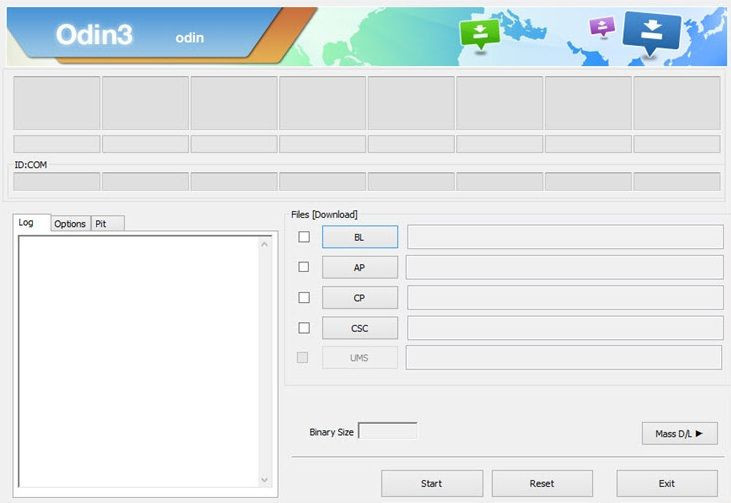Click inside the Log text area
Image resolution: width=731 pixels, height=503 pixels.
tap(139, 362)
